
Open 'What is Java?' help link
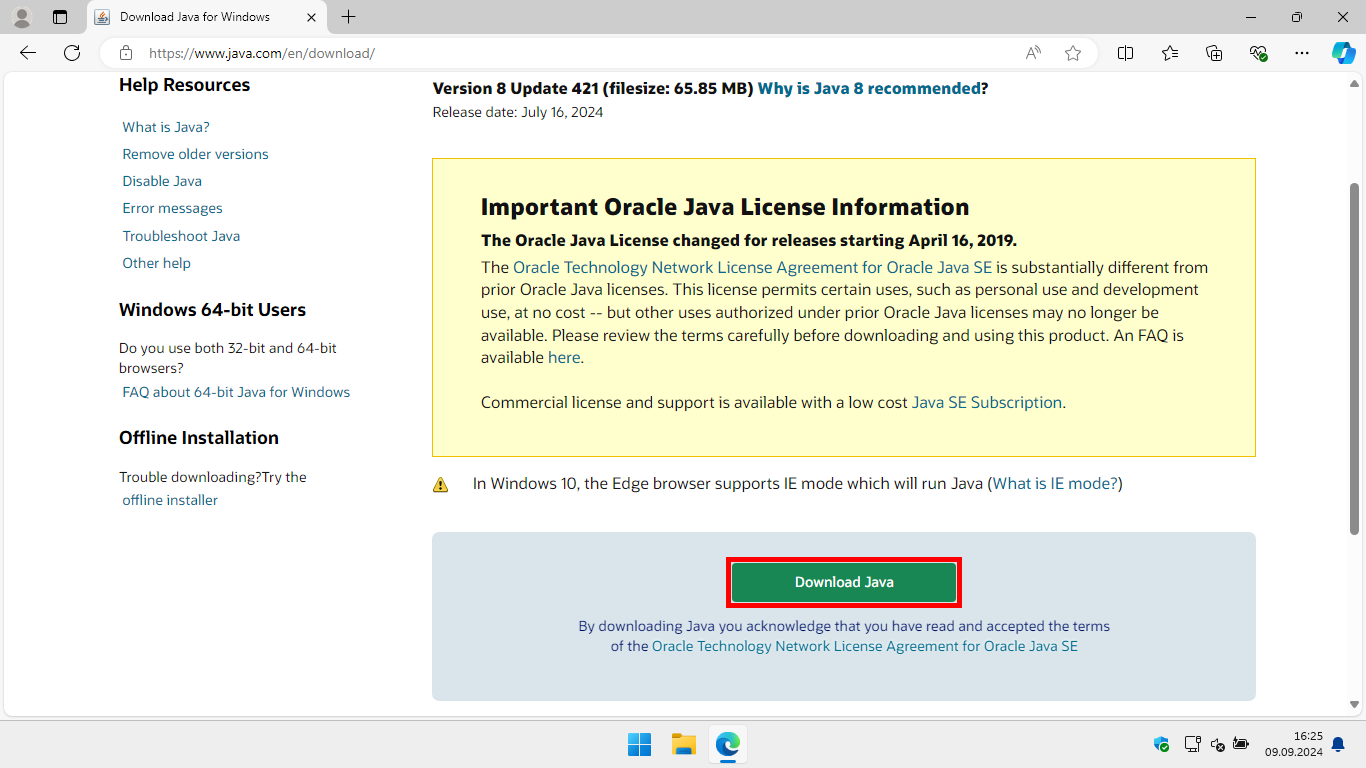click(x=166, y=127)
